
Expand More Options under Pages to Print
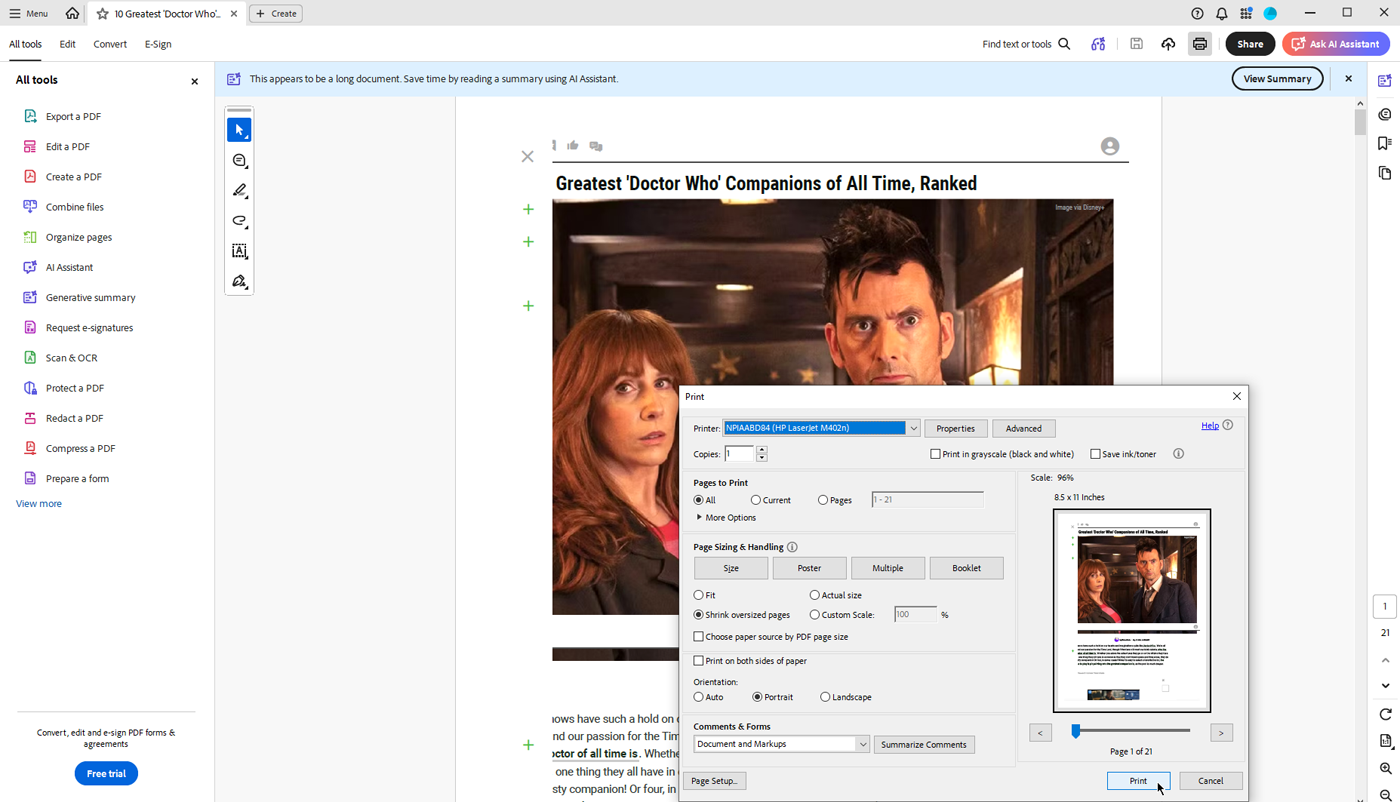[726, 518]
